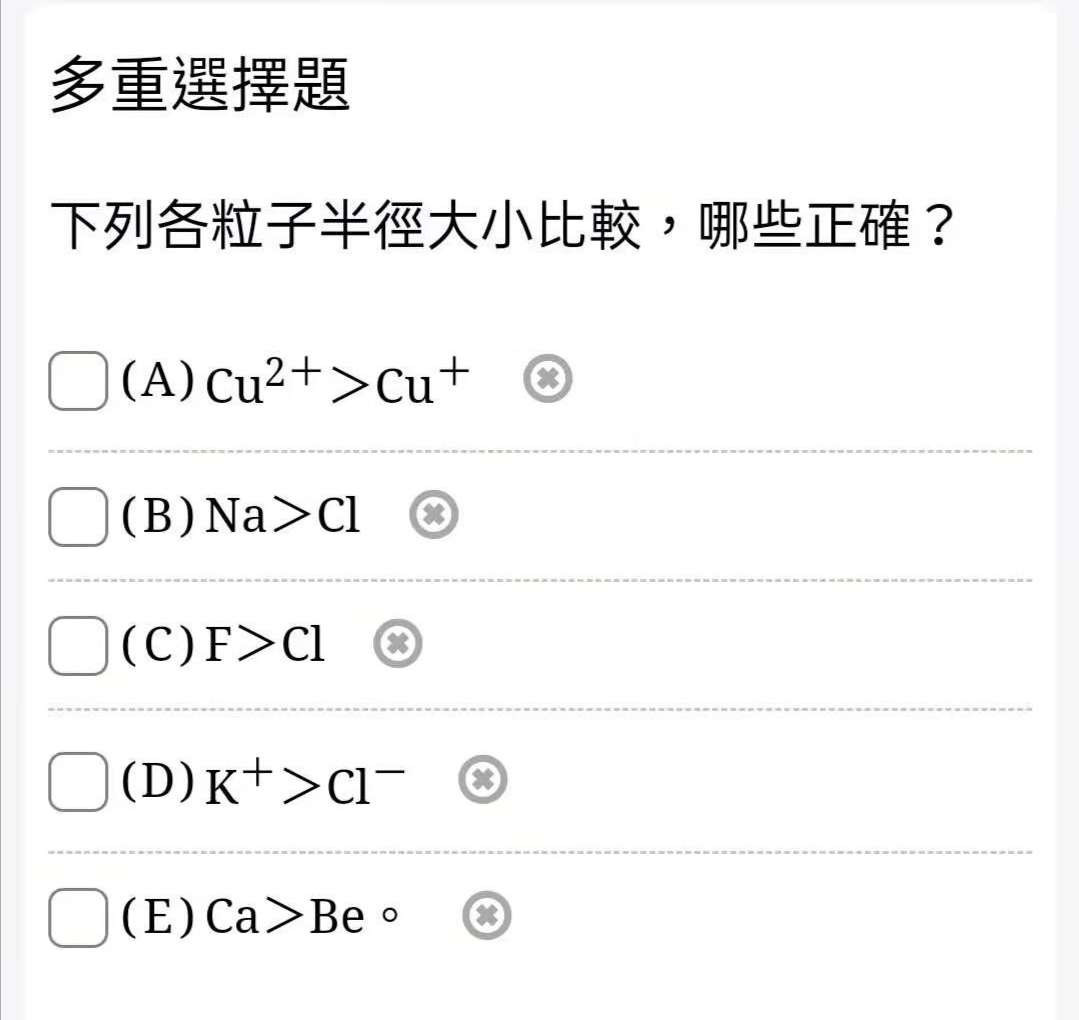Mark the checkbox for option (E) Ca>Be
This screenshot has width=1079, height=1020.
pos(78,917)
